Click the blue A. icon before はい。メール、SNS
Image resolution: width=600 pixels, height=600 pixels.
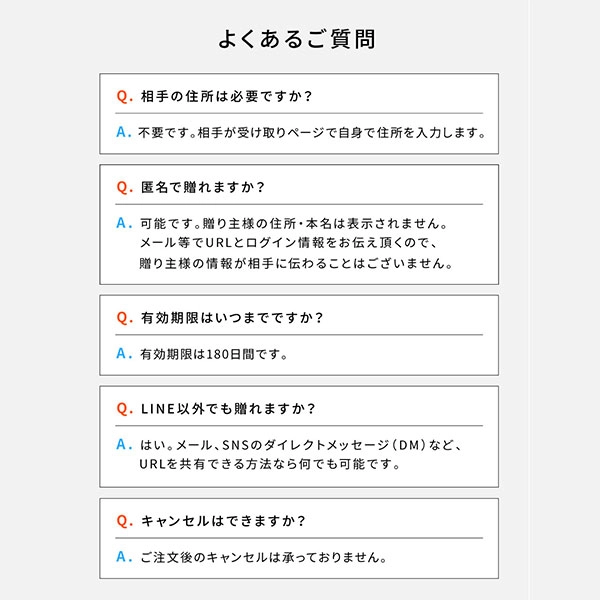tap(124, 444)
